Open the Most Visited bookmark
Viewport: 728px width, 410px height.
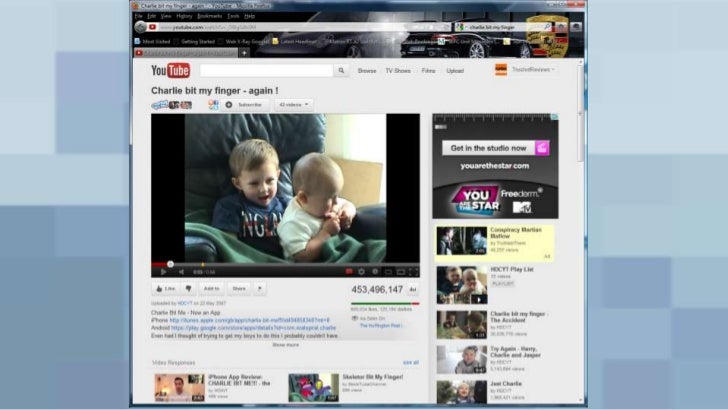[153, 41]
